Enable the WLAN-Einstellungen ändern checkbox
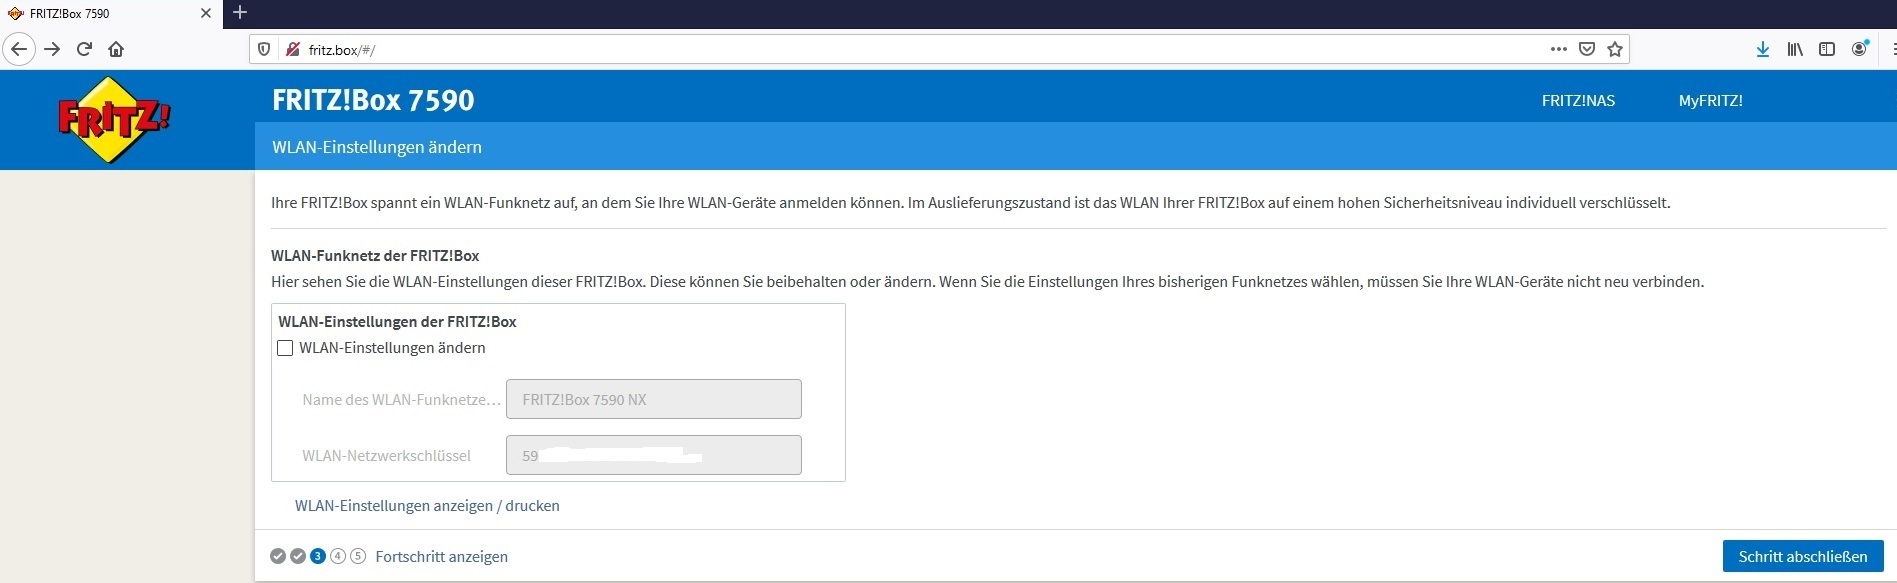Image resolution: width=1897 pixels, height=583 pixels. point(285,348)
